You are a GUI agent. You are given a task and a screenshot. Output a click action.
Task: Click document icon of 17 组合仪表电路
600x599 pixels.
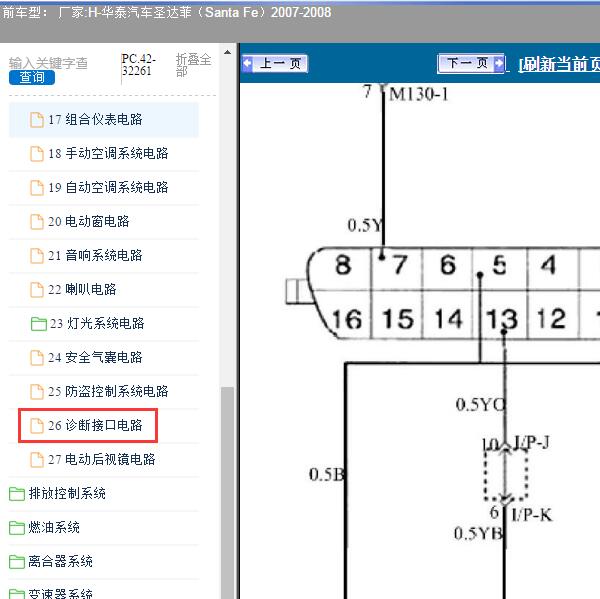(x=37, y=120)
